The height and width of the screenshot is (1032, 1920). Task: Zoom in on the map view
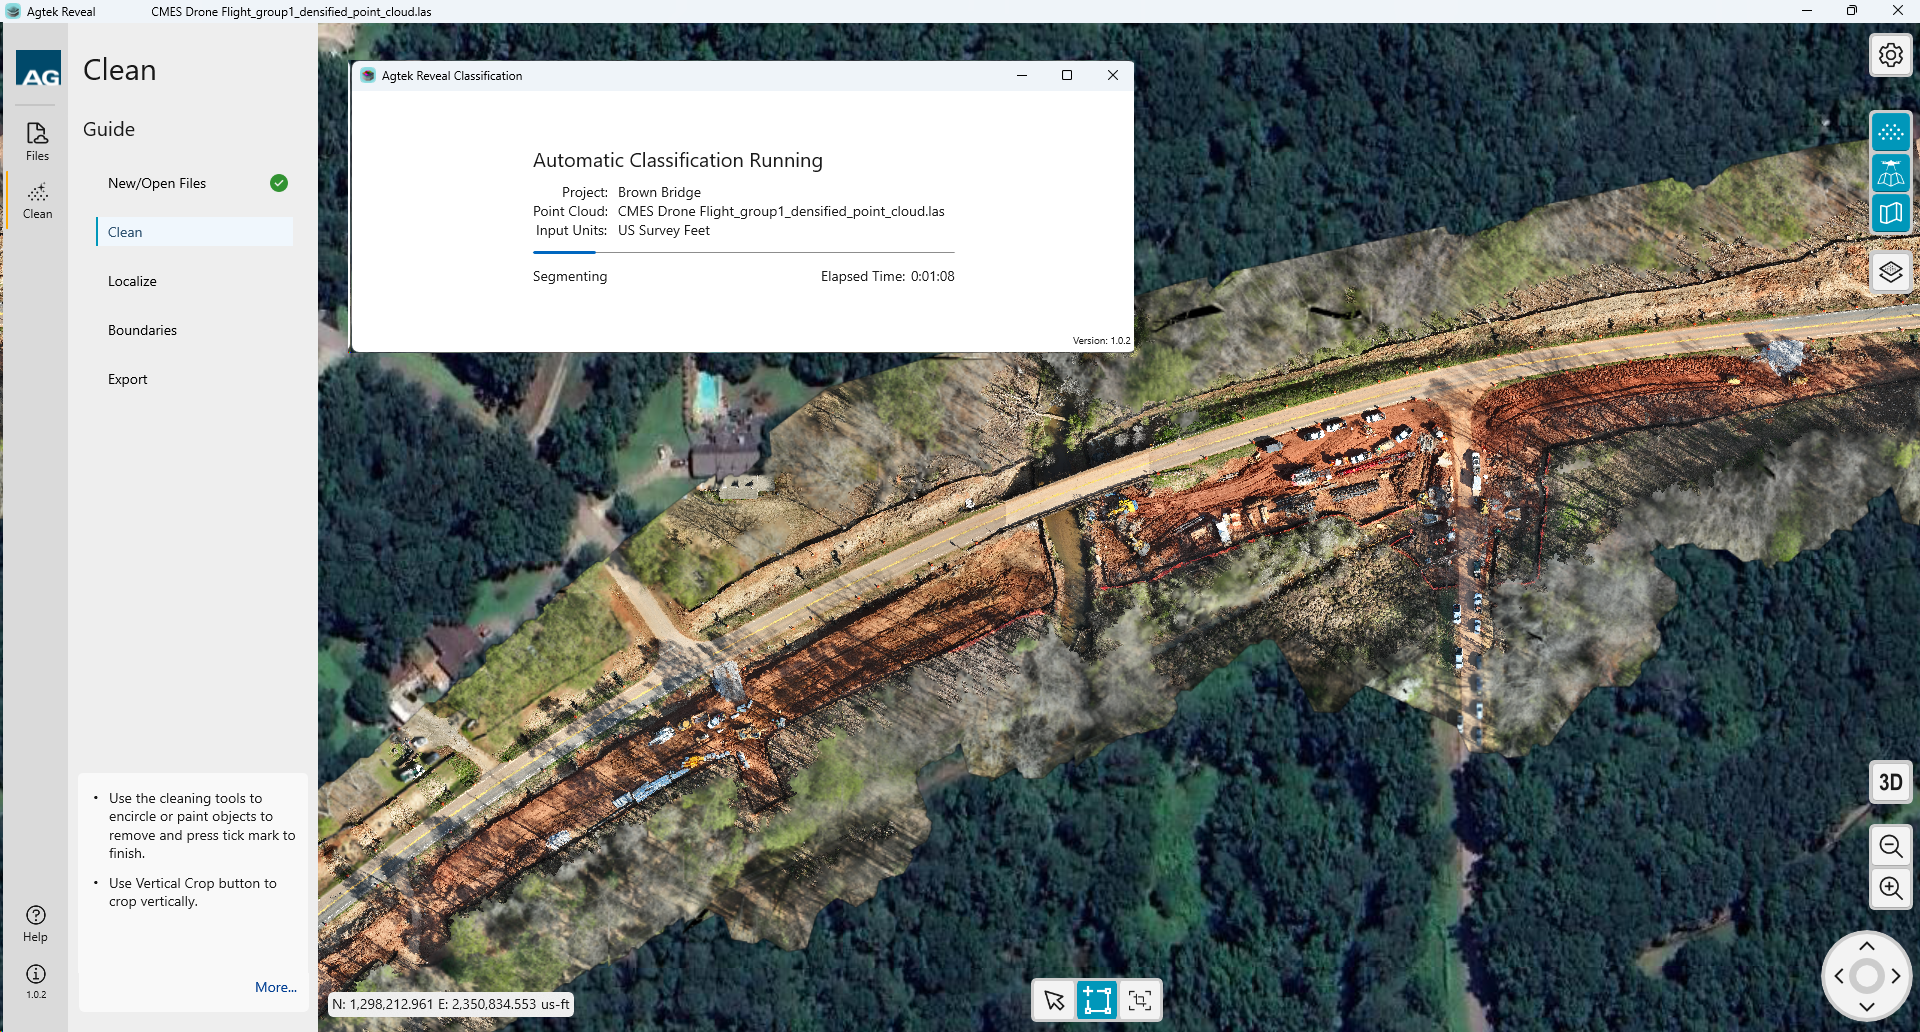pos(1890,888)
